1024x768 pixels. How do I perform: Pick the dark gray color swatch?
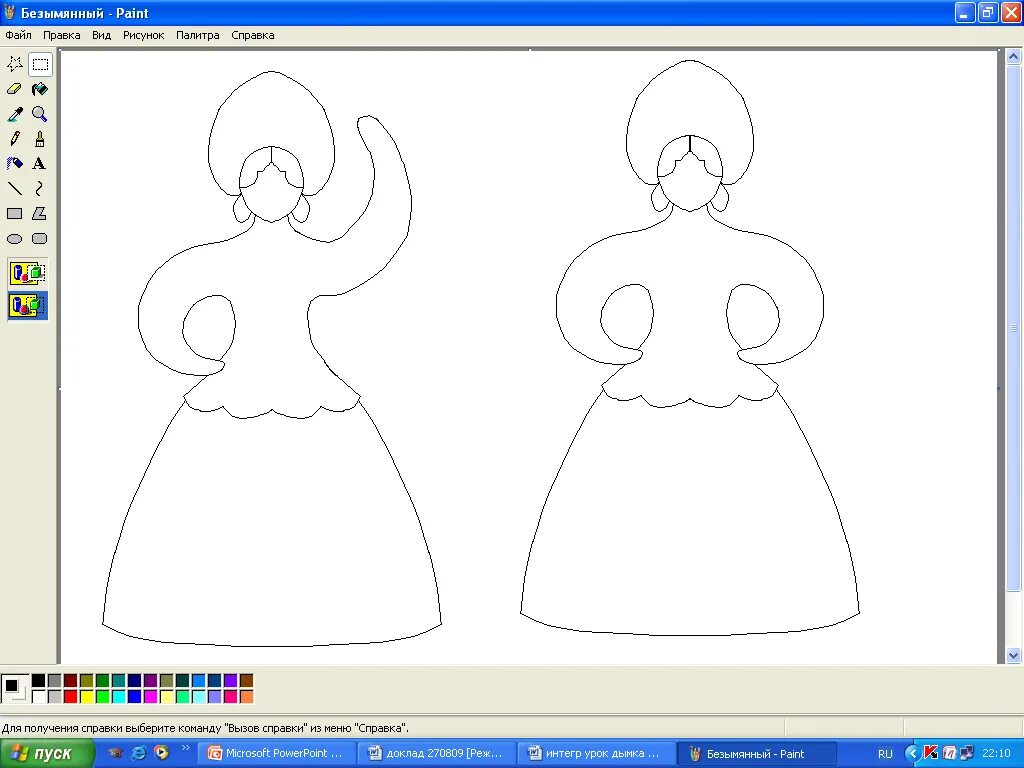tap(55, 681)
